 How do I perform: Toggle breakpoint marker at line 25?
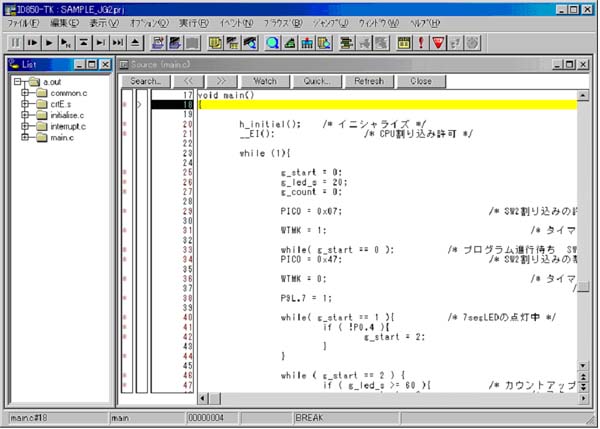point(124,173)
